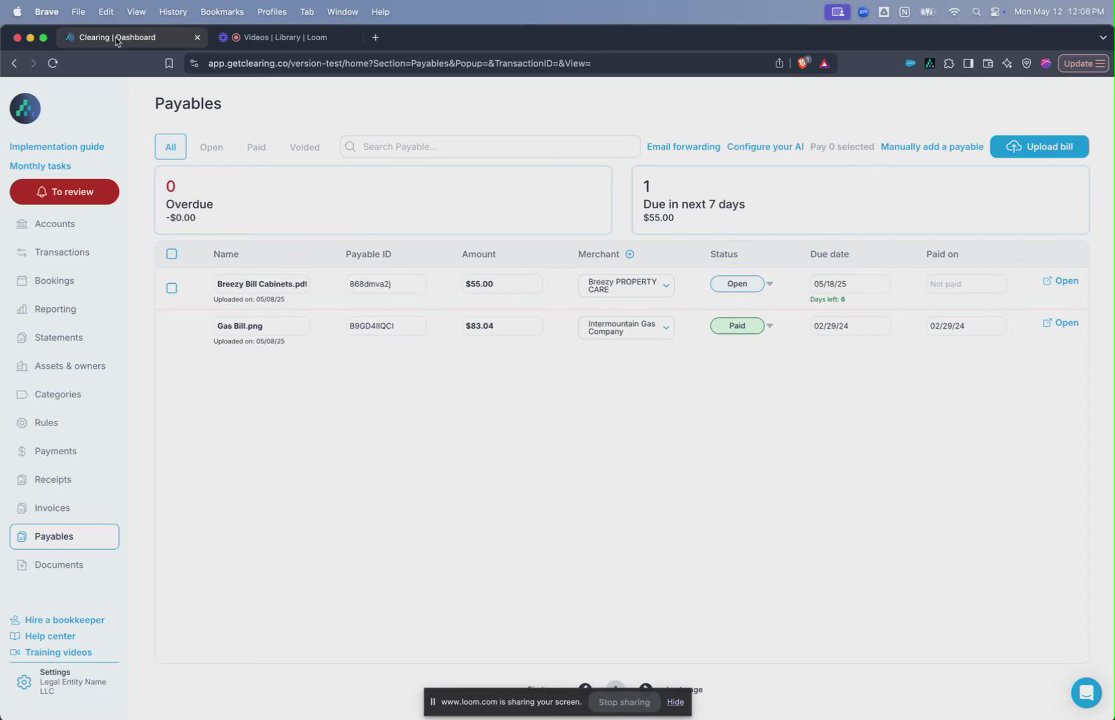Select all payables with header checkbox
Screen dimensions: 1115x720
click(171, 254)
